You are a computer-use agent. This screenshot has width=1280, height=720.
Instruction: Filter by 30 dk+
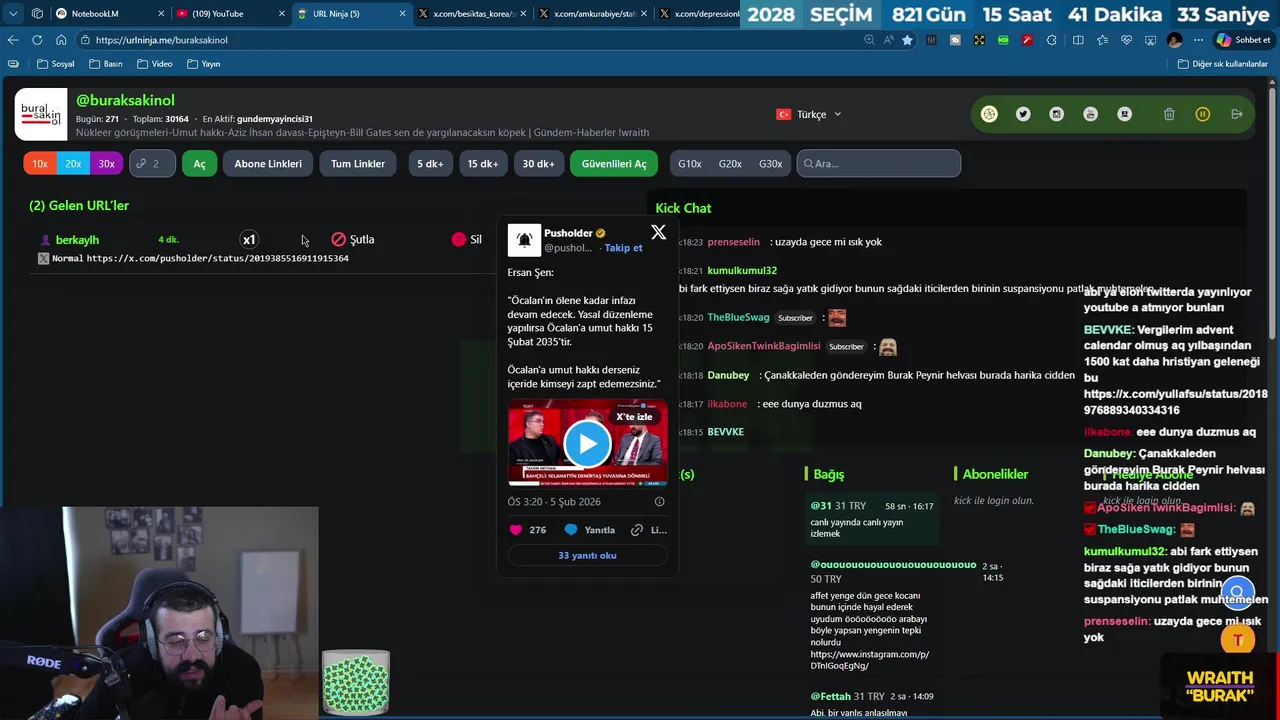coord(538,164)
